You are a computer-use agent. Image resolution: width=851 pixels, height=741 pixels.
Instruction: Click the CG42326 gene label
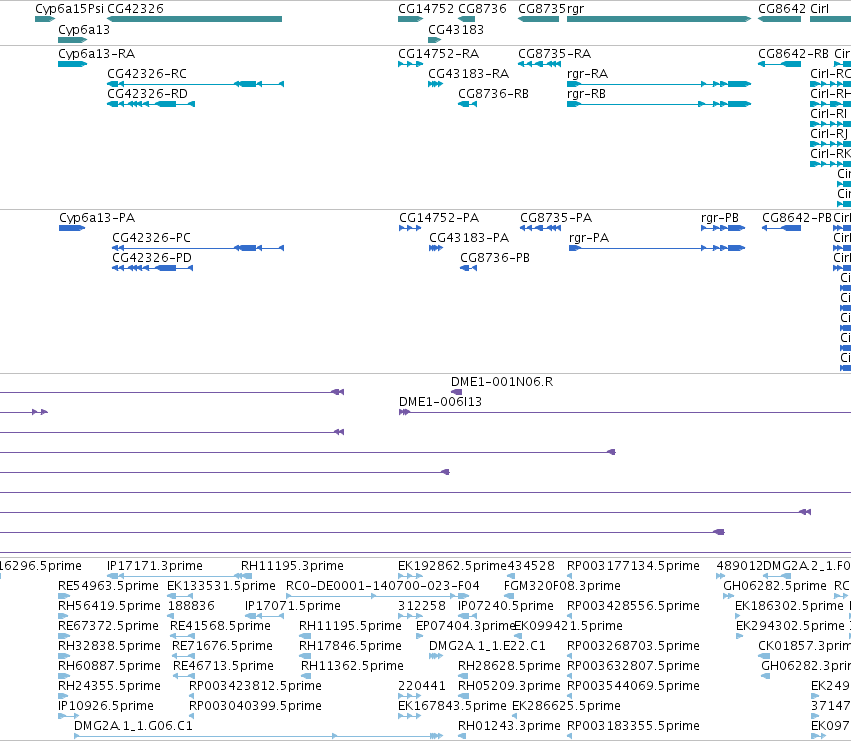(135, 9)
